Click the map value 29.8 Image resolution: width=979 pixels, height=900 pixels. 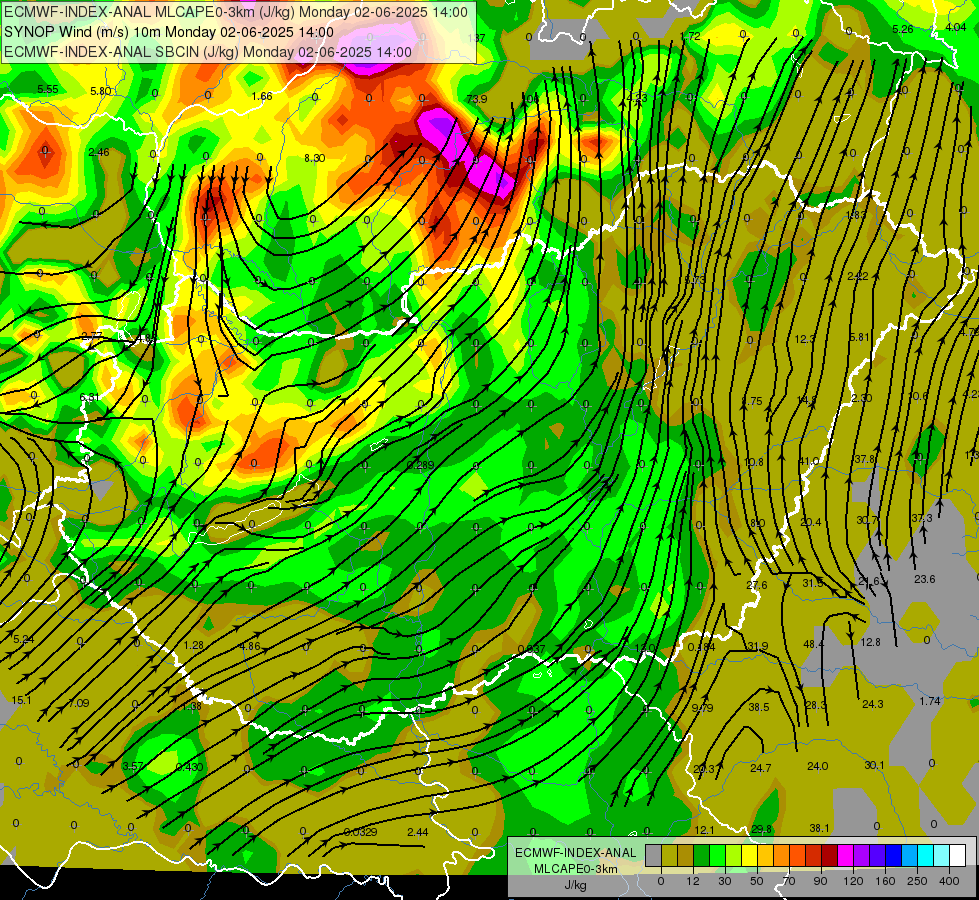[x=761, y=829]
